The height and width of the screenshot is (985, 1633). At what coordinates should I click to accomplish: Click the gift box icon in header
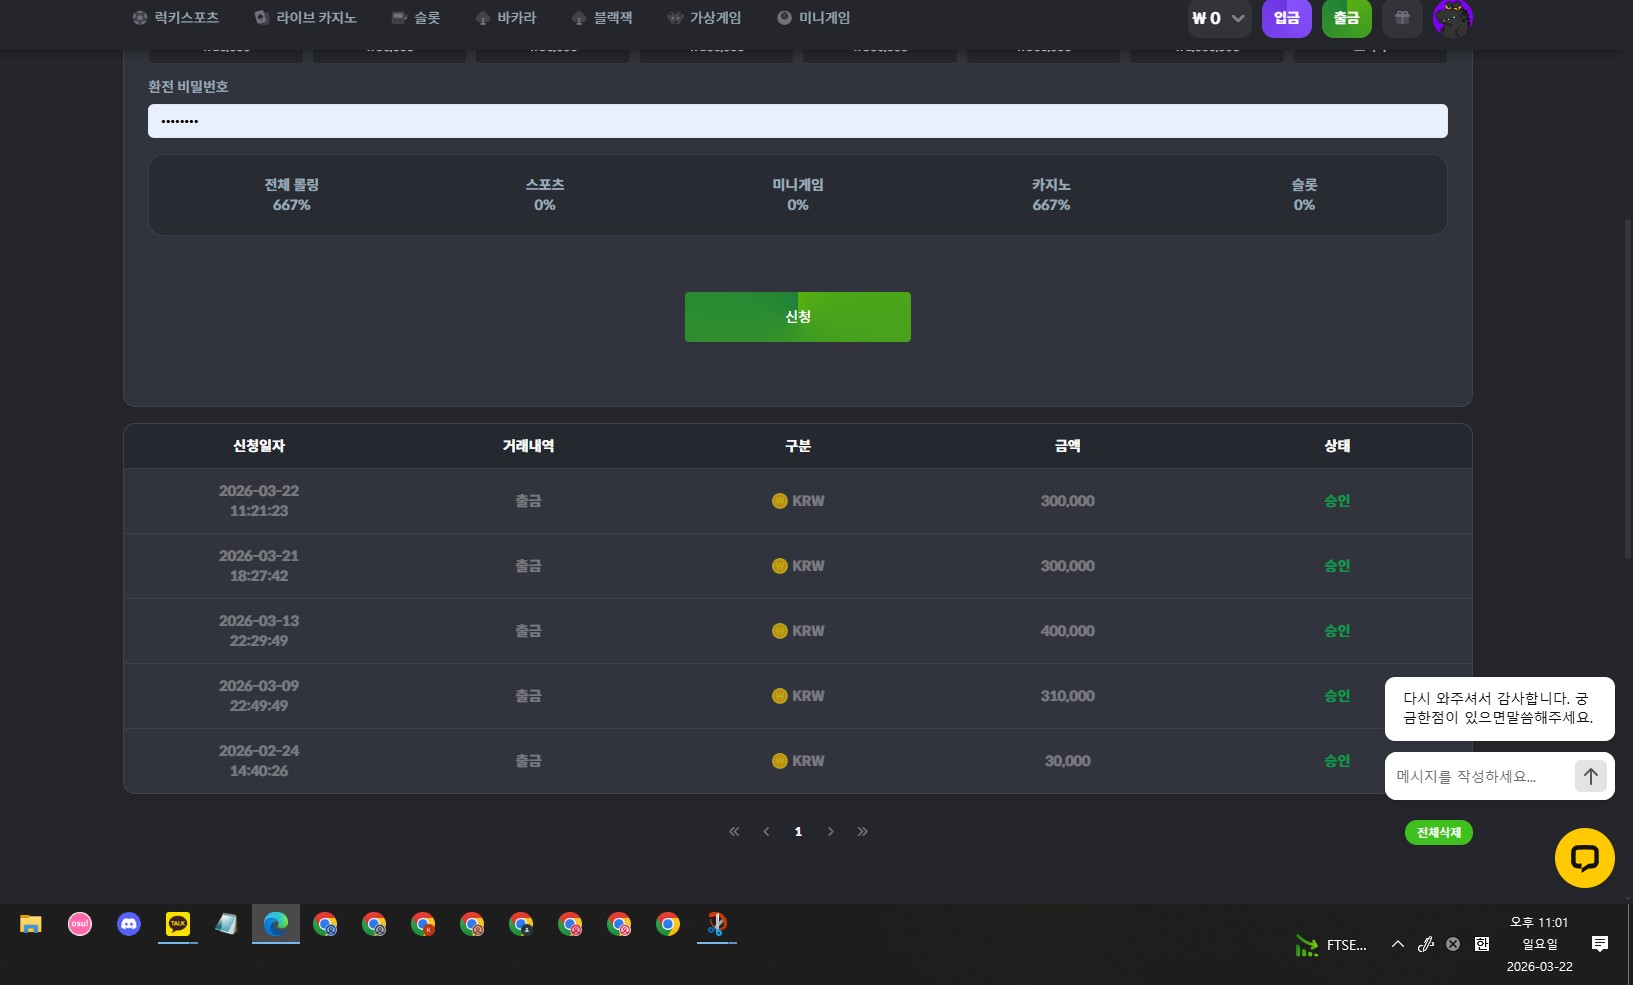tap(1402, 18)
